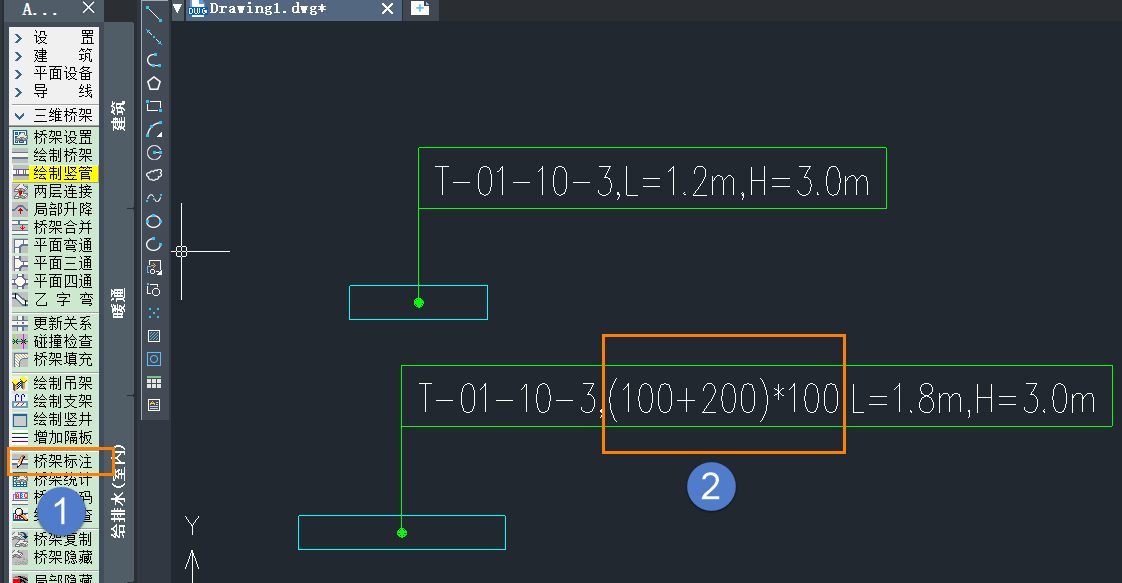
Task: Expand the 平面设备 menu section
Action: pos(54,73)
